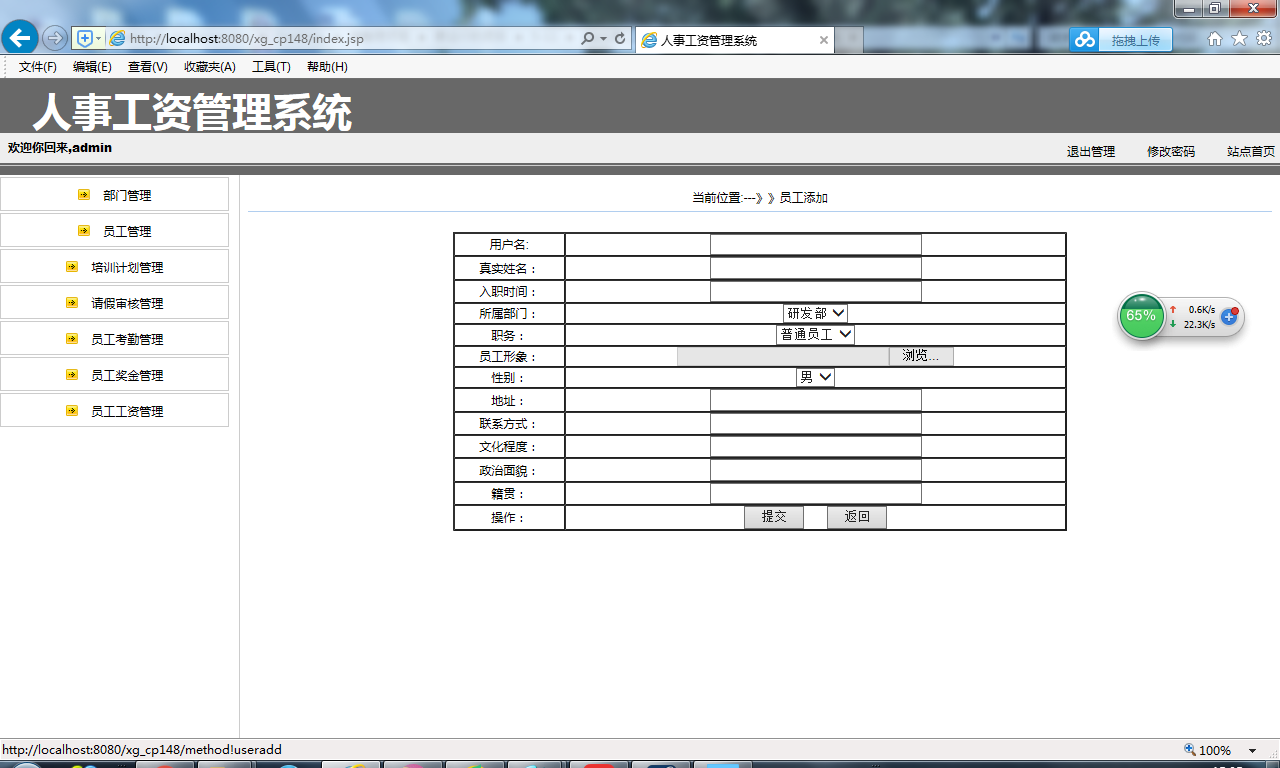Click the 浏览... browse button

921,356
